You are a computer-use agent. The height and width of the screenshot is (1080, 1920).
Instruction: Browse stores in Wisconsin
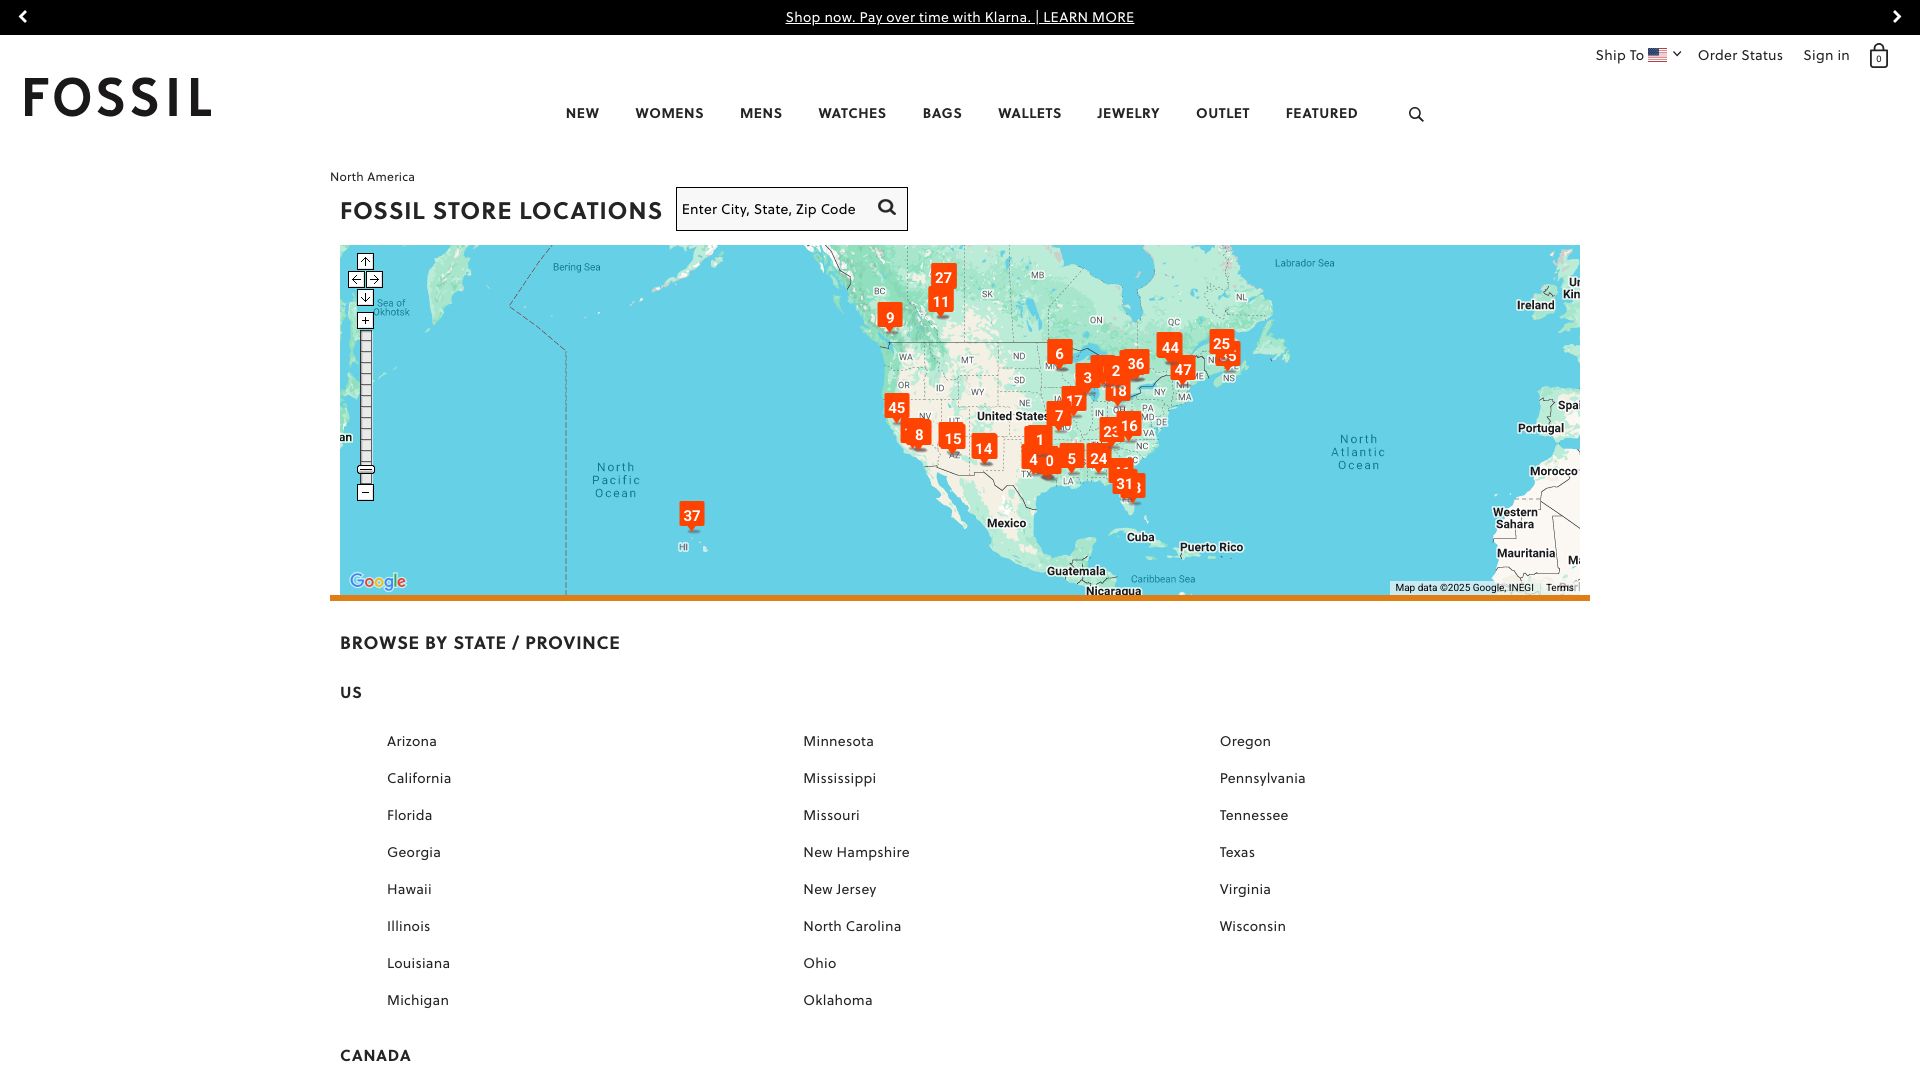(1252, 926)
